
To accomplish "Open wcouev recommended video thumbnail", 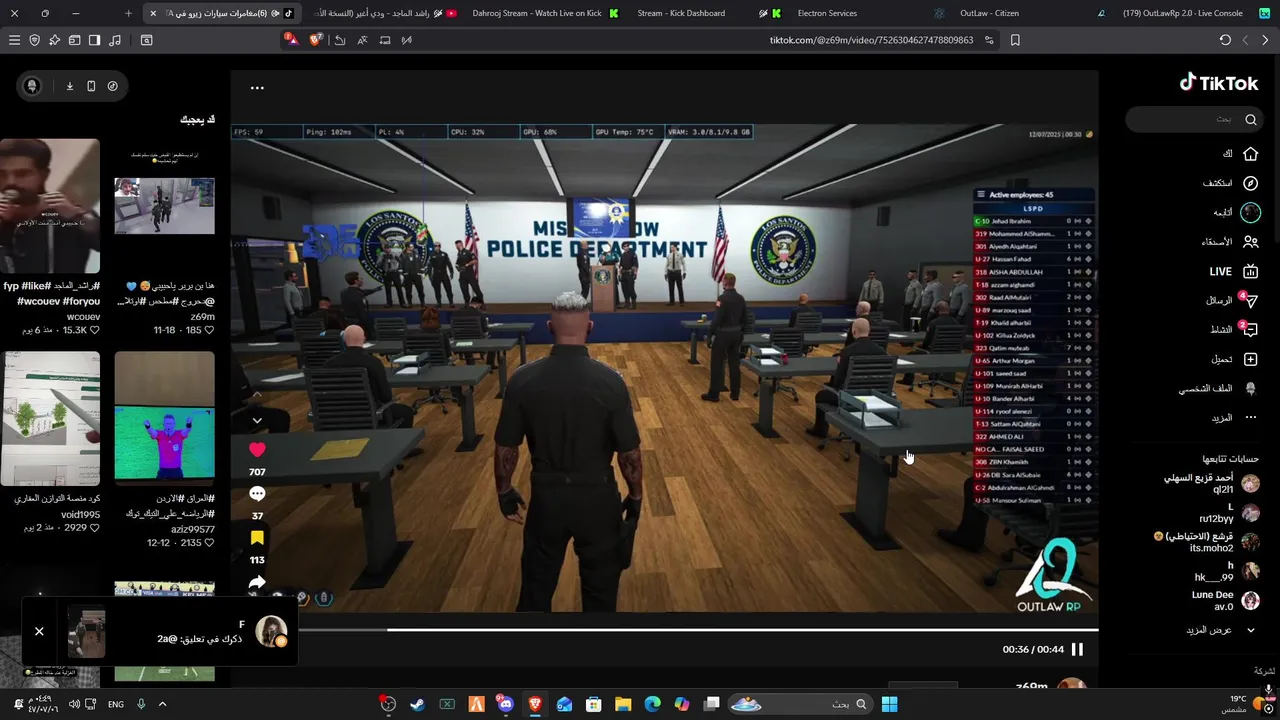I will (50, 206).
